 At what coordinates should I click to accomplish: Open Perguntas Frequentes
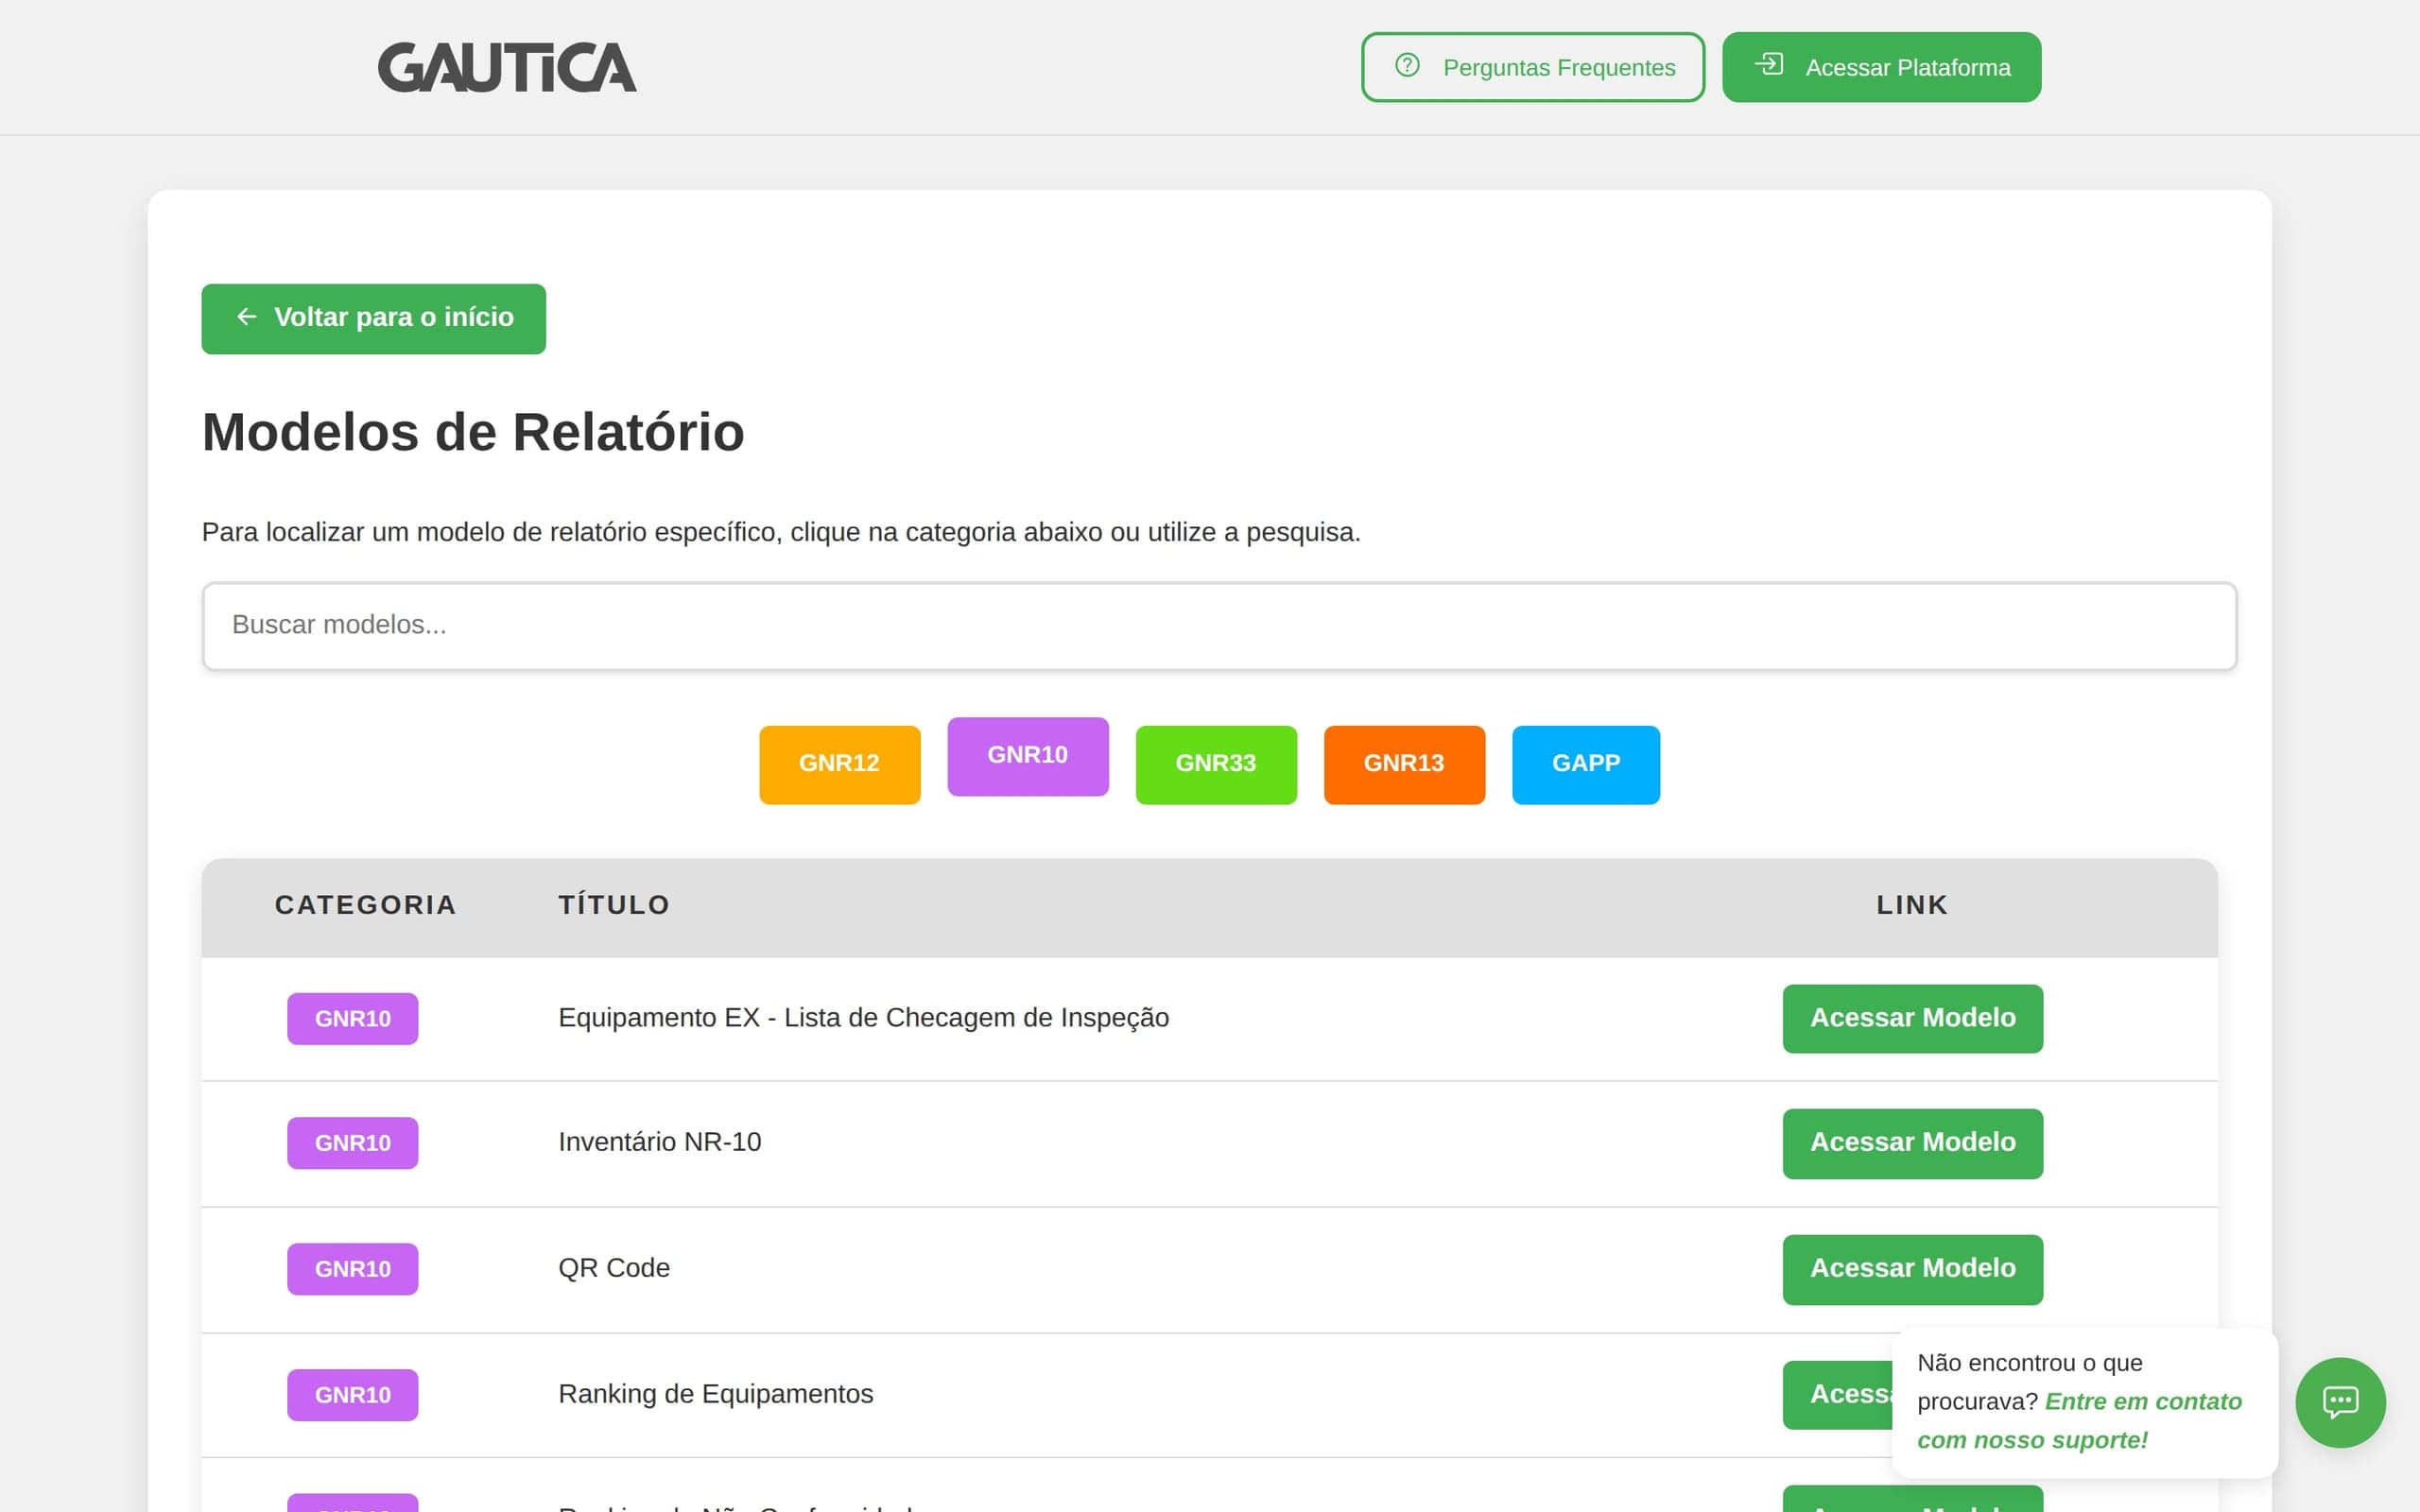[1532, 67]
